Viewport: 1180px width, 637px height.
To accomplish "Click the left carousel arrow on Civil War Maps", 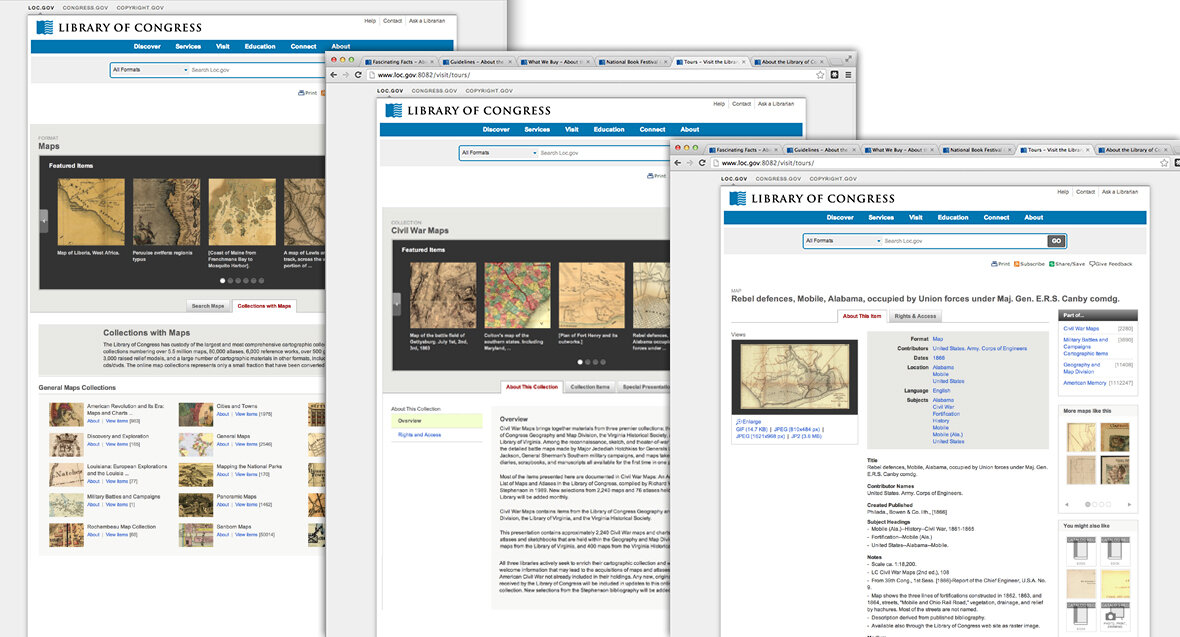I will [x=397, y=304].
